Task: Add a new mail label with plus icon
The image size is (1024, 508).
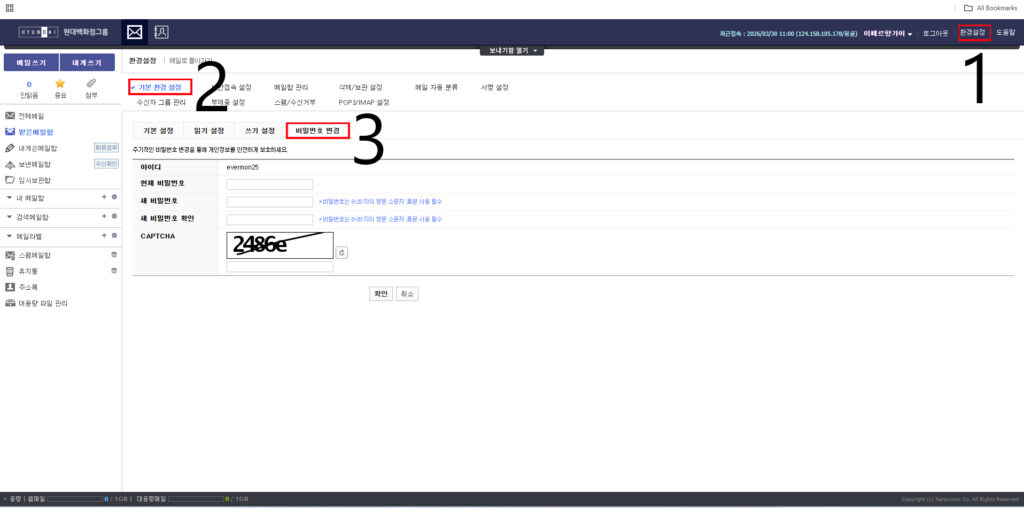Action: (x=103, y=235)
